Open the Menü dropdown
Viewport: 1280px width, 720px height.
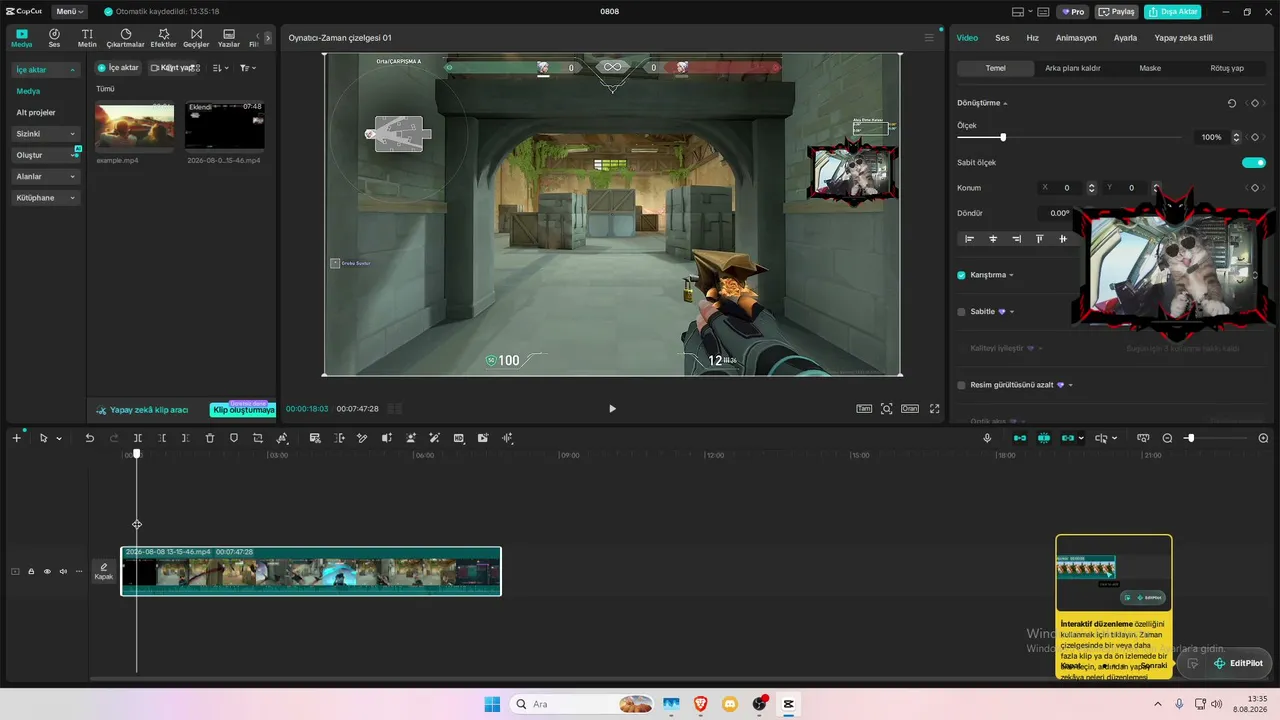click(x=69, y=12)
